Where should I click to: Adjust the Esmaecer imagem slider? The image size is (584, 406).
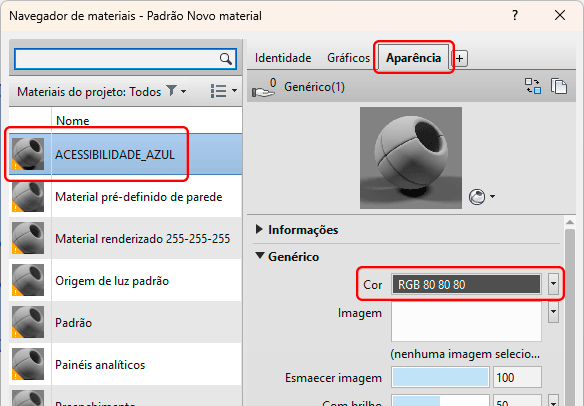440,377
